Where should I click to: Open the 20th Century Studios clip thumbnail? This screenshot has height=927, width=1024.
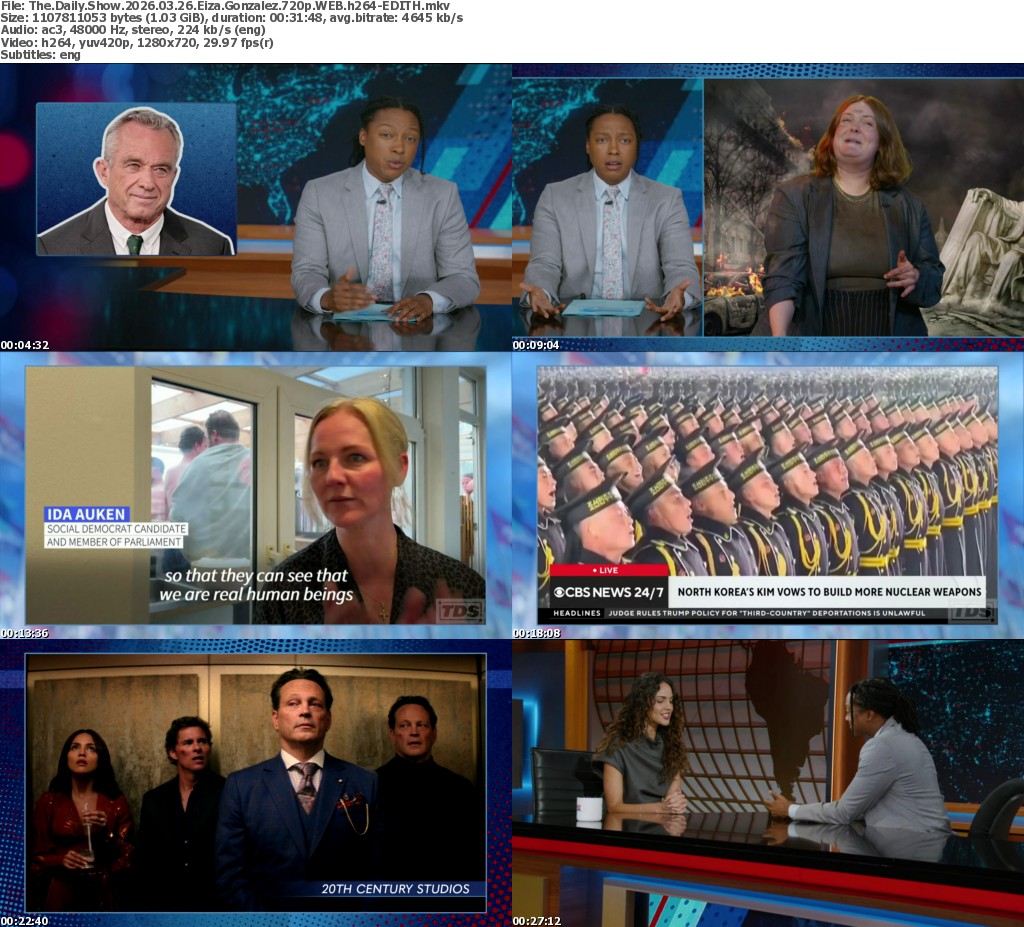tap(256, 782)
